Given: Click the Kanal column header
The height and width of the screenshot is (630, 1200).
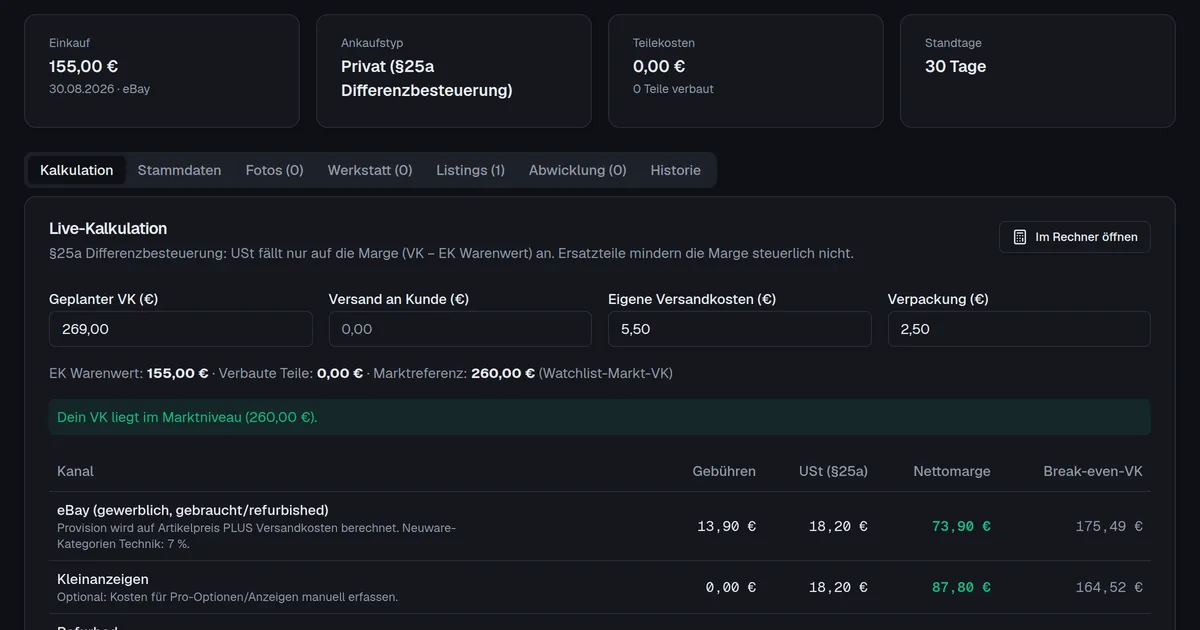Looking at the screenshot, I should click(76, 471).
